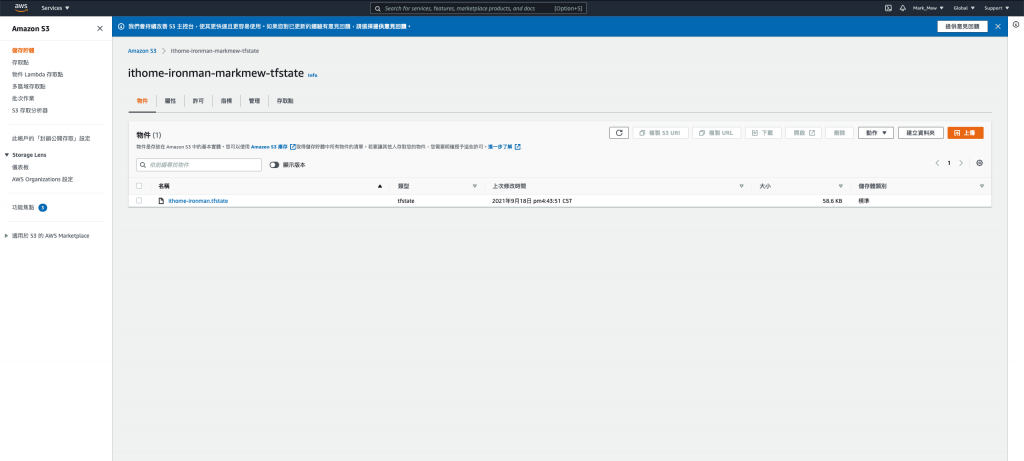Viewport: 1024px width, 461px height.
Task: Open the CloudShell terminal icon
Action: (x=888, y=8)
